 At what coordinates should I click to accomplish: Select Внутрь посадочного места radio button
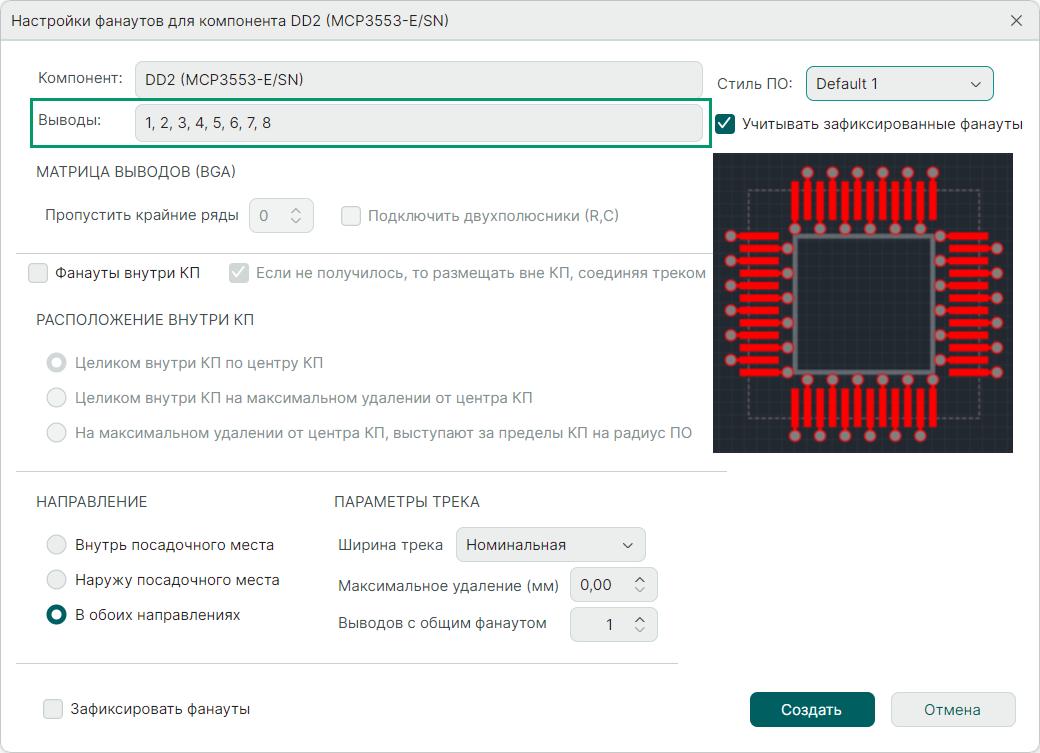(57, 545)
